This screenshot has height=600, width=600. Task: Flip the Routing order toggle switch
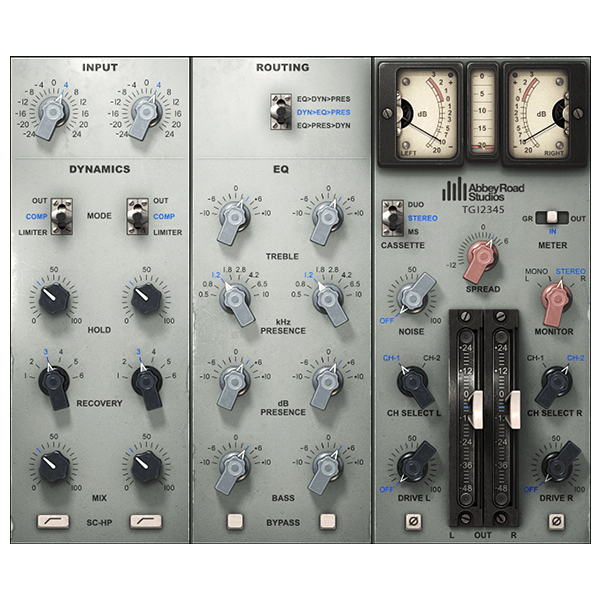280,112
